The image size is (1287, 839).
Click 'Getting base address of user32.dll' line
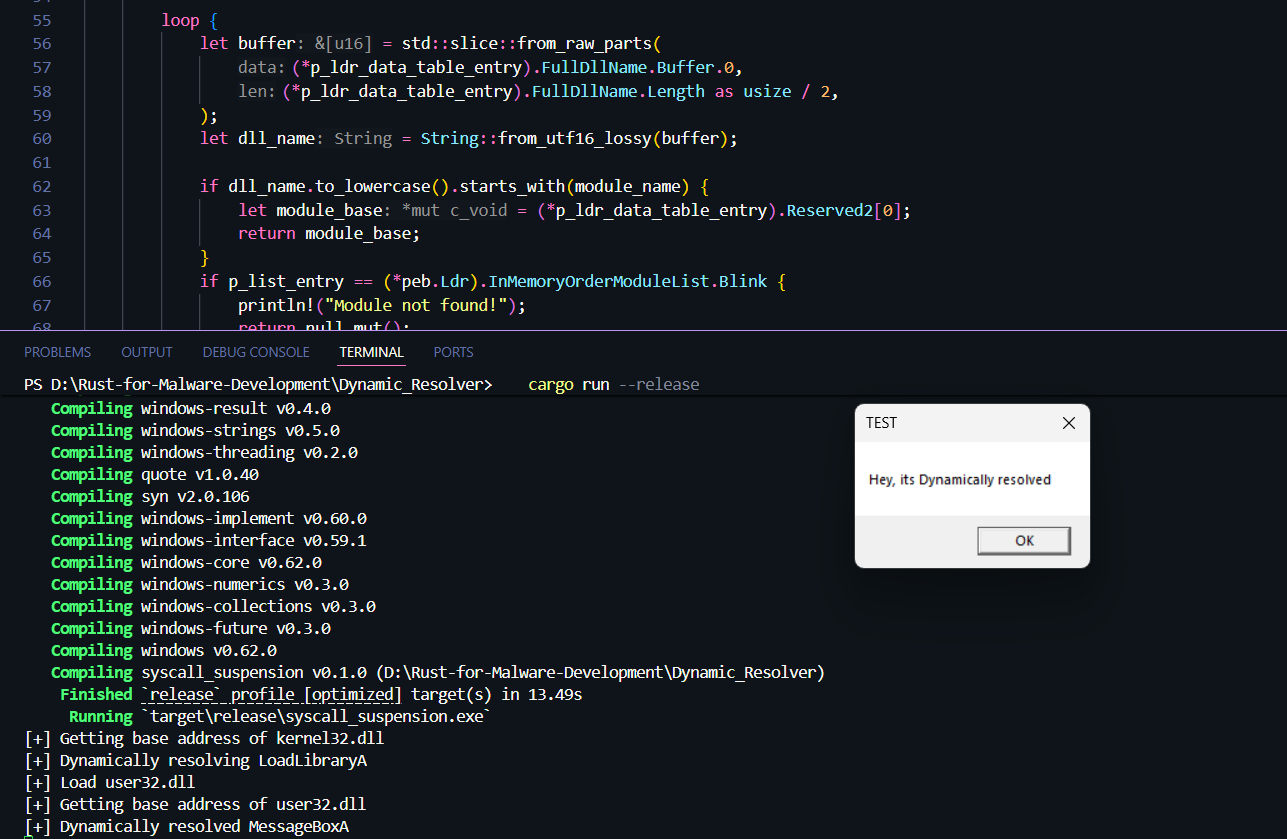click(195, 804)
